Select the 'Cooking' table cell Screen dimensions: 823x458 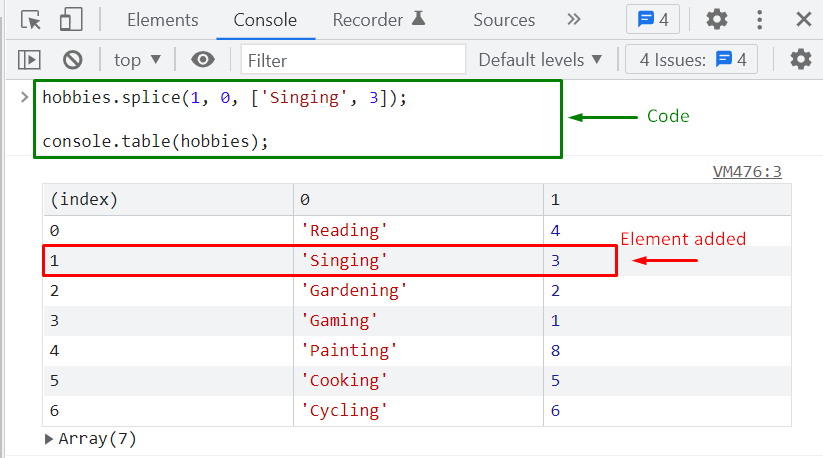coord(418,380)
